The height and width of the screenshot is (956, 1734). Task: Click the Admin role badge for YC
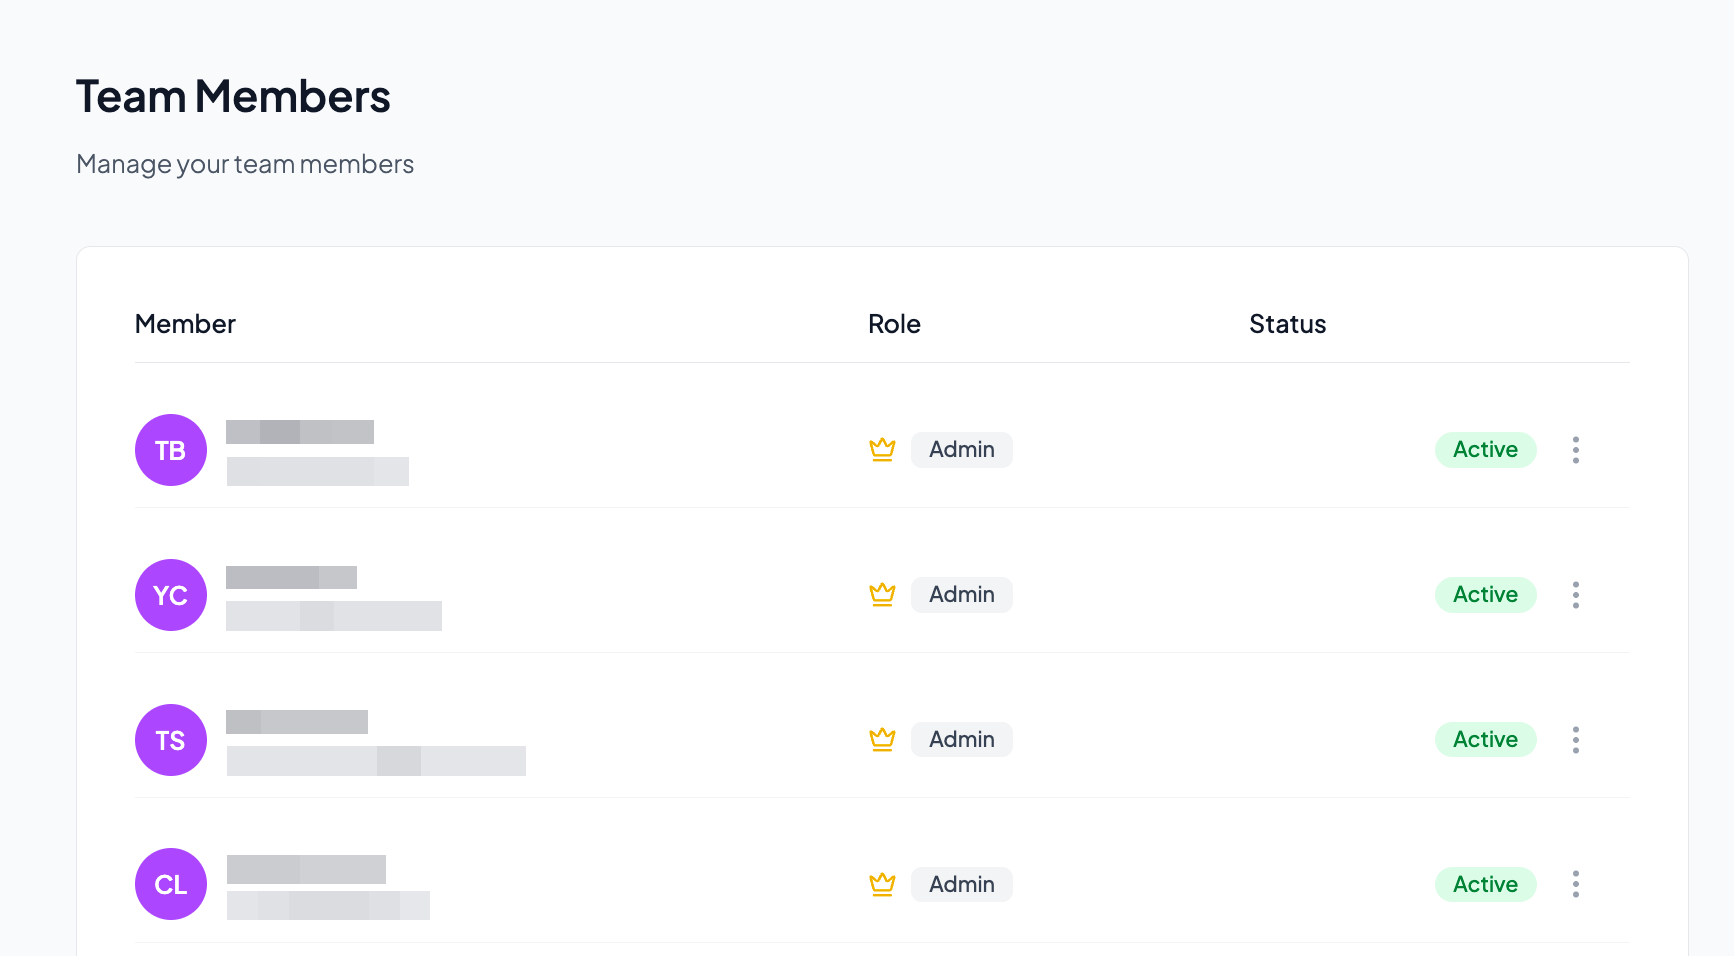coord(961,595)
